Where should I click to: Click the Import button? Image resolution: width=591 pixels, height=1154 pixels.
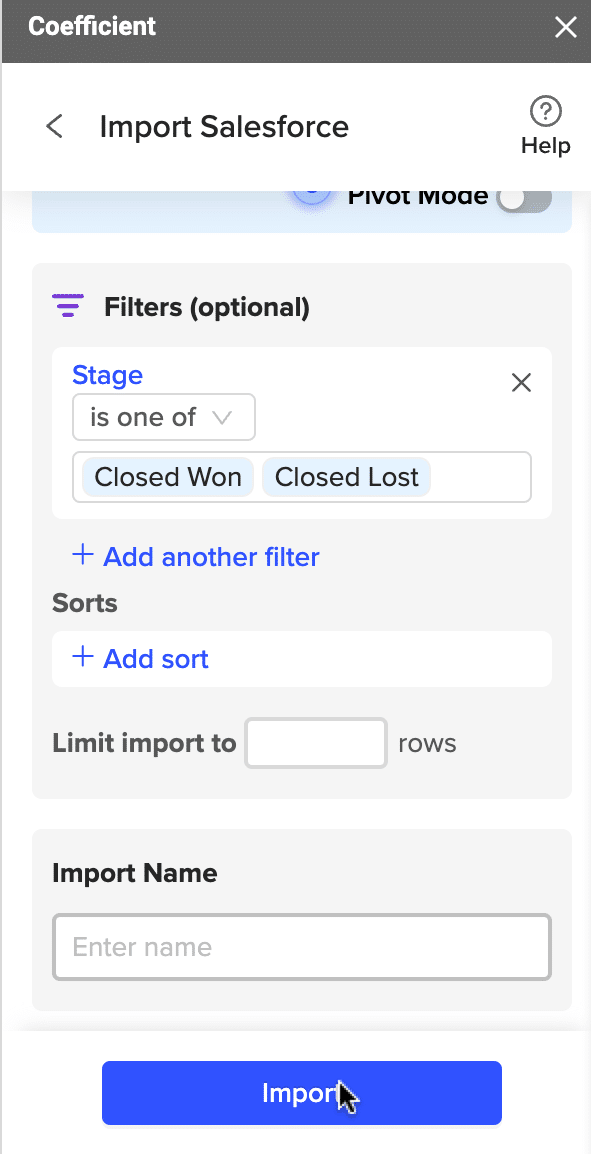(302, 1093)
